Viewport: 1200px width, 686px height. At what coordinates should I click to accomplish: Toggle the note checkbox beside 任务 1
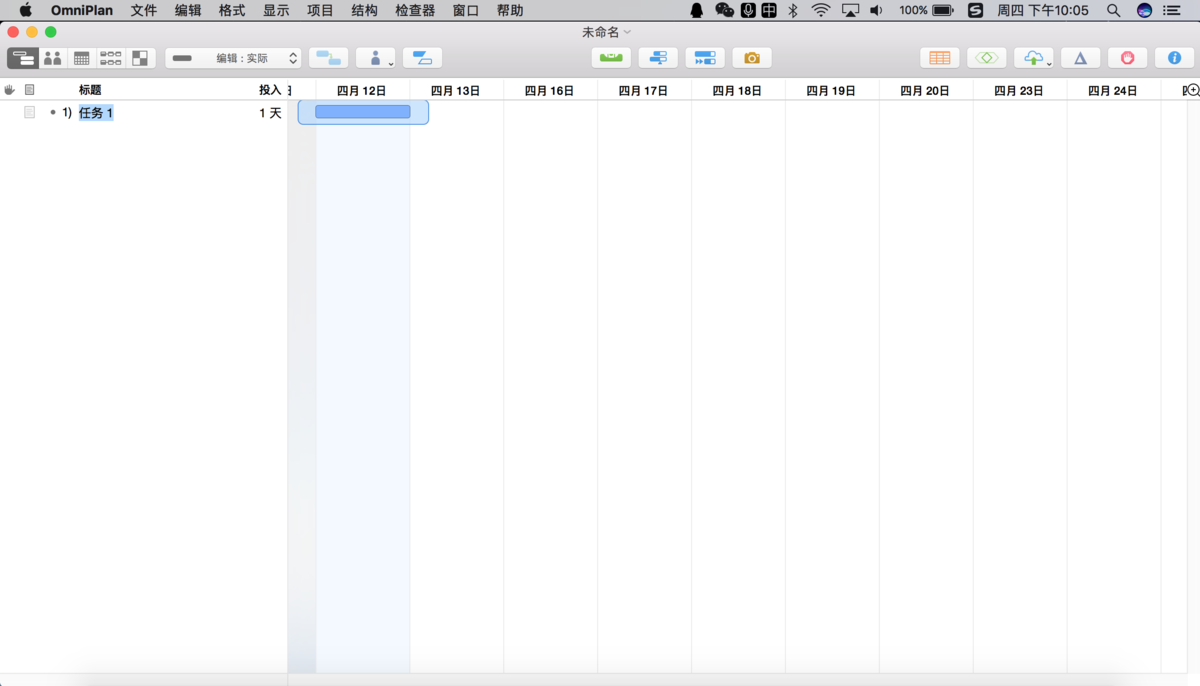tap(30, 113)
